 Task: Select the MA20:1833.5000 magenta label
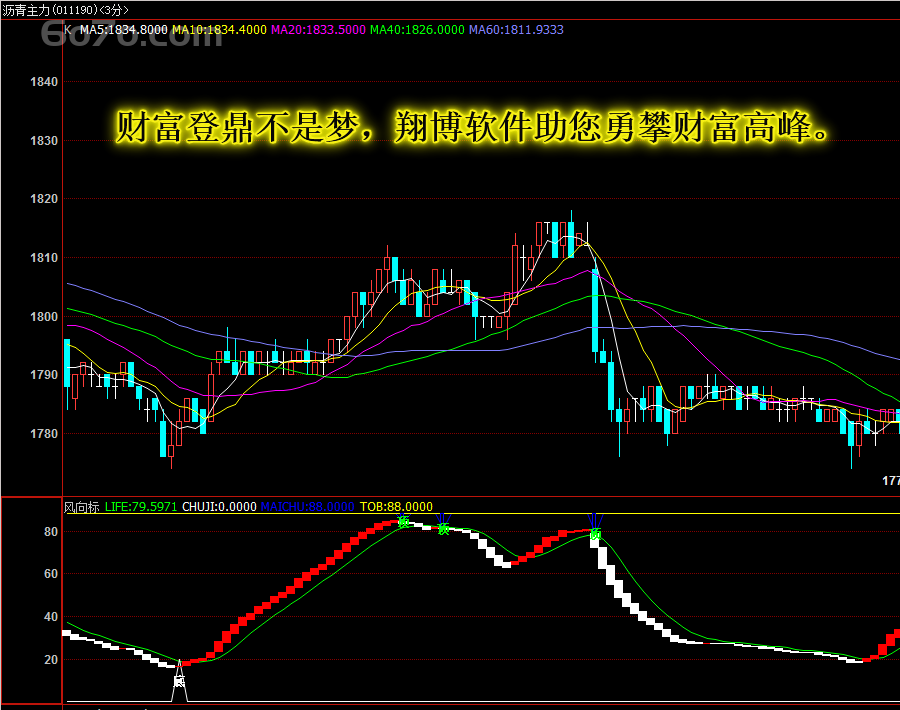click(x=318, y=30)
